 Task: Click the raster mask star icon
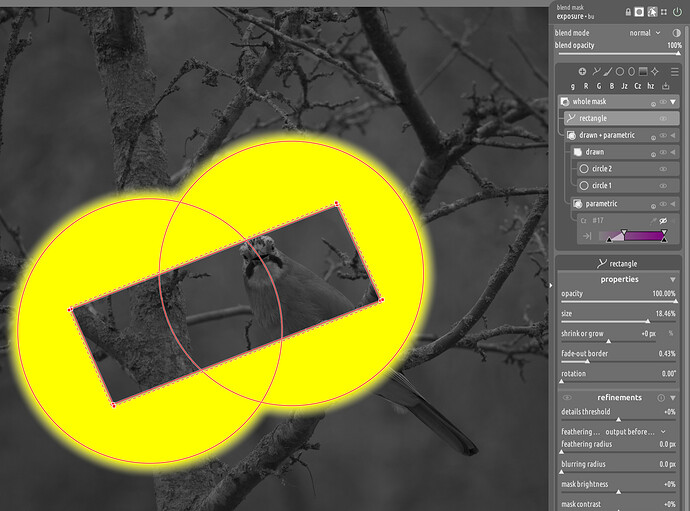coord(655,71)
